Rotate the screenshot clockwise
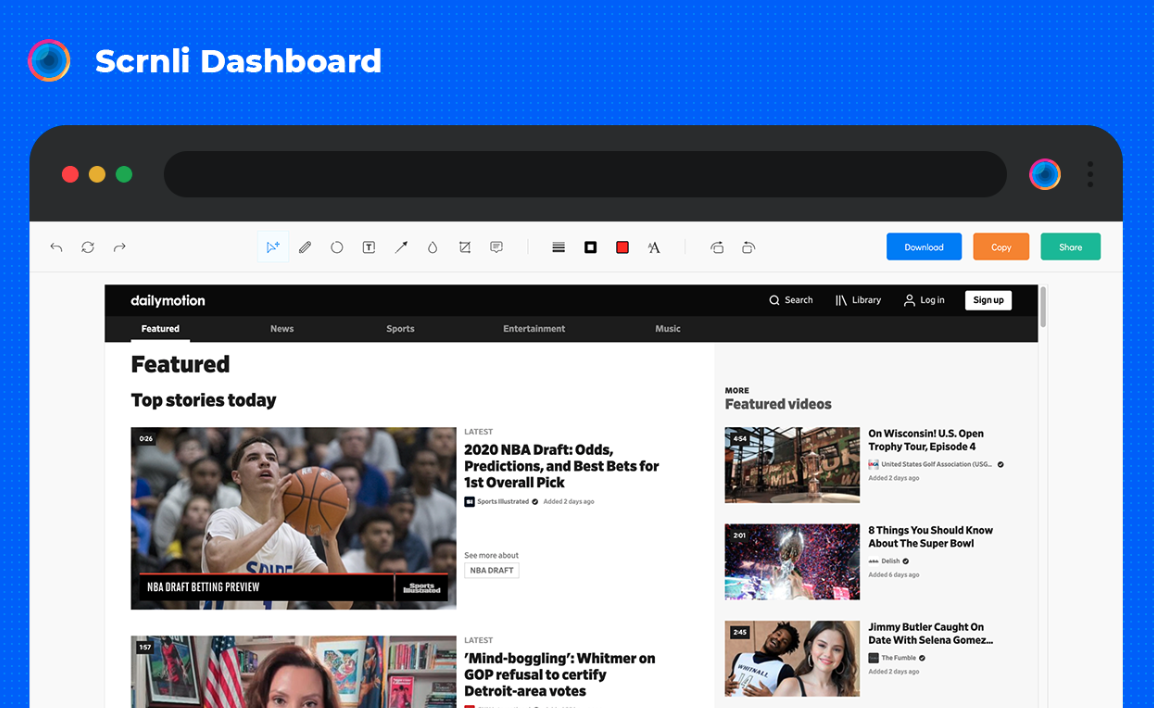Screen dimensions: 1154x708 coord(748,247)
